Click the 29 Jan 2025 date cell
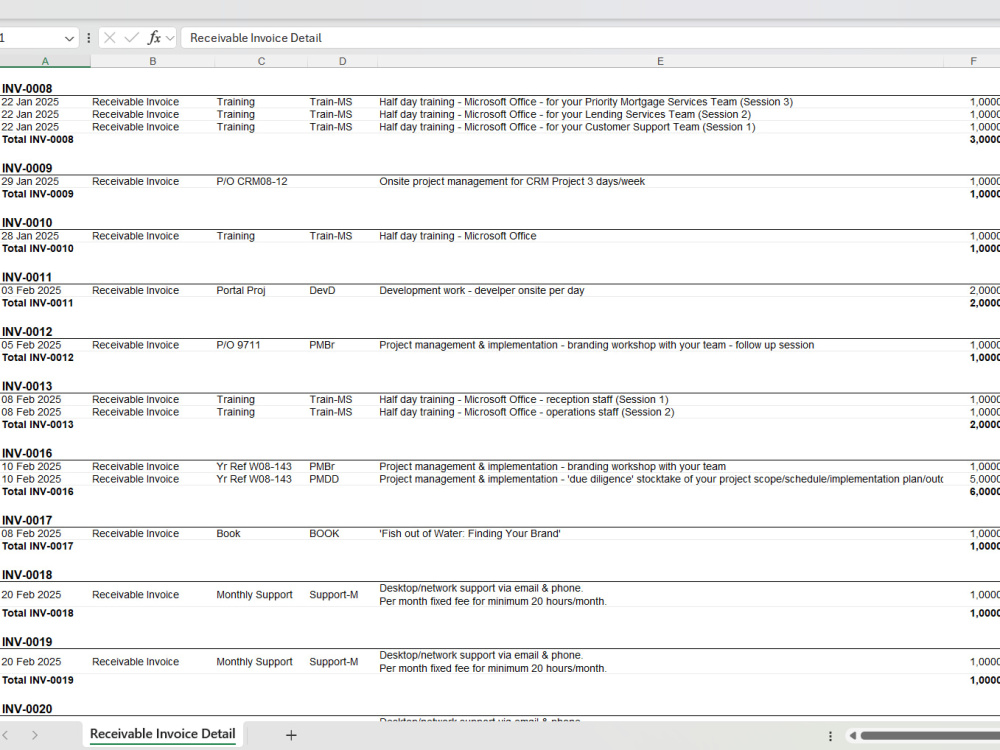This screenshot has width=1000, height=750. [x=30, y=182]
